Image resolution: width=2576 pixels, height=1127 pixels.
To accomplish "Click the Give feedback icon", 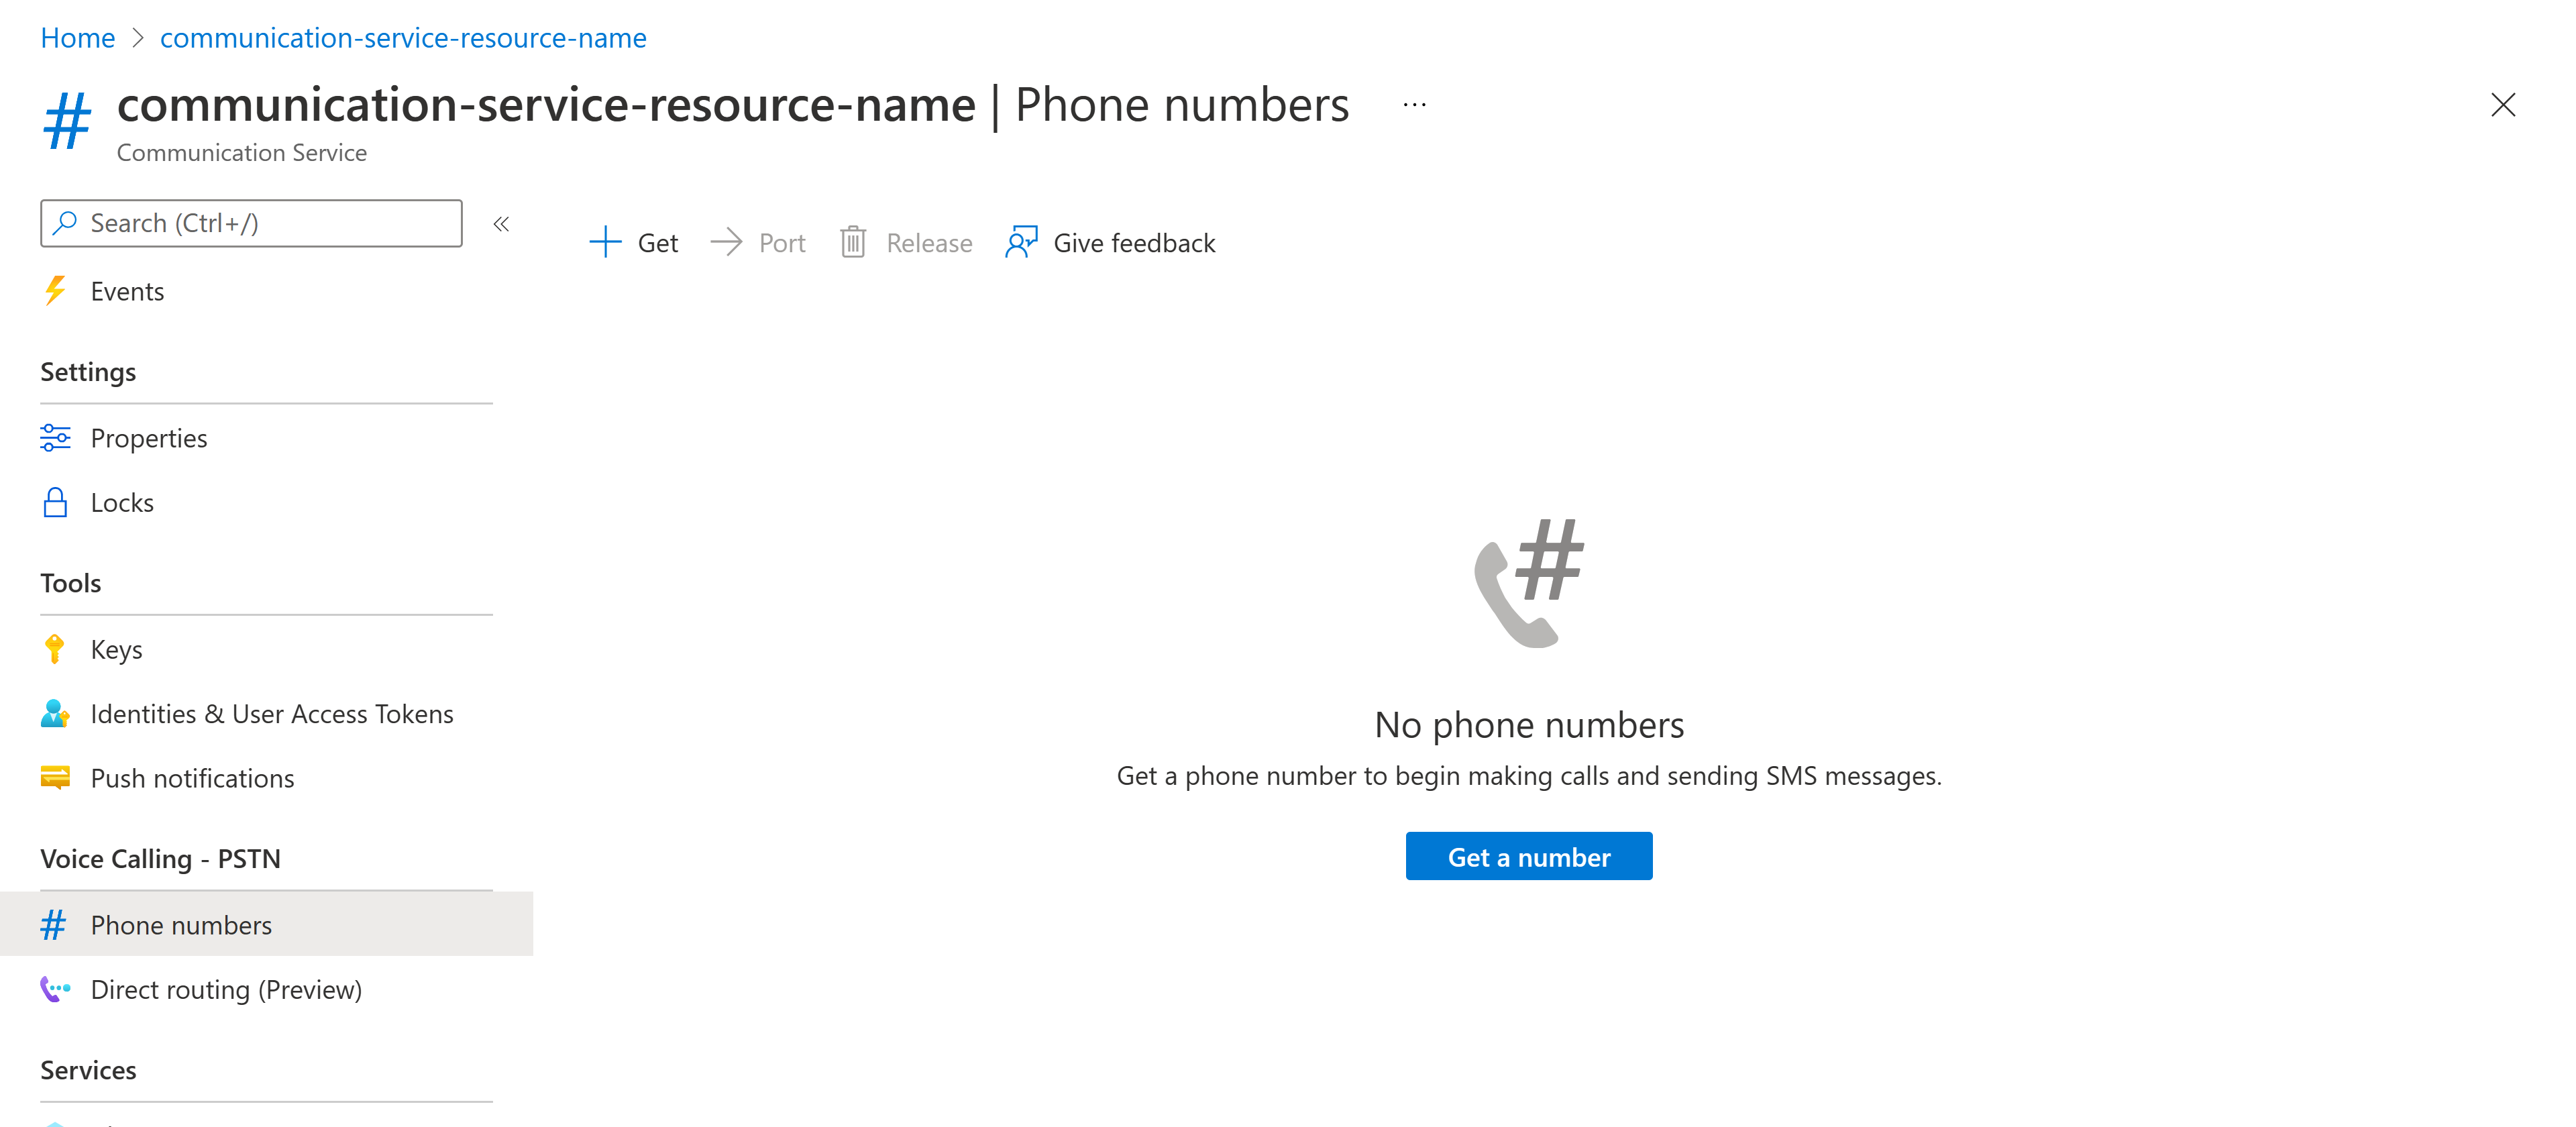I will pos(1020,241).
